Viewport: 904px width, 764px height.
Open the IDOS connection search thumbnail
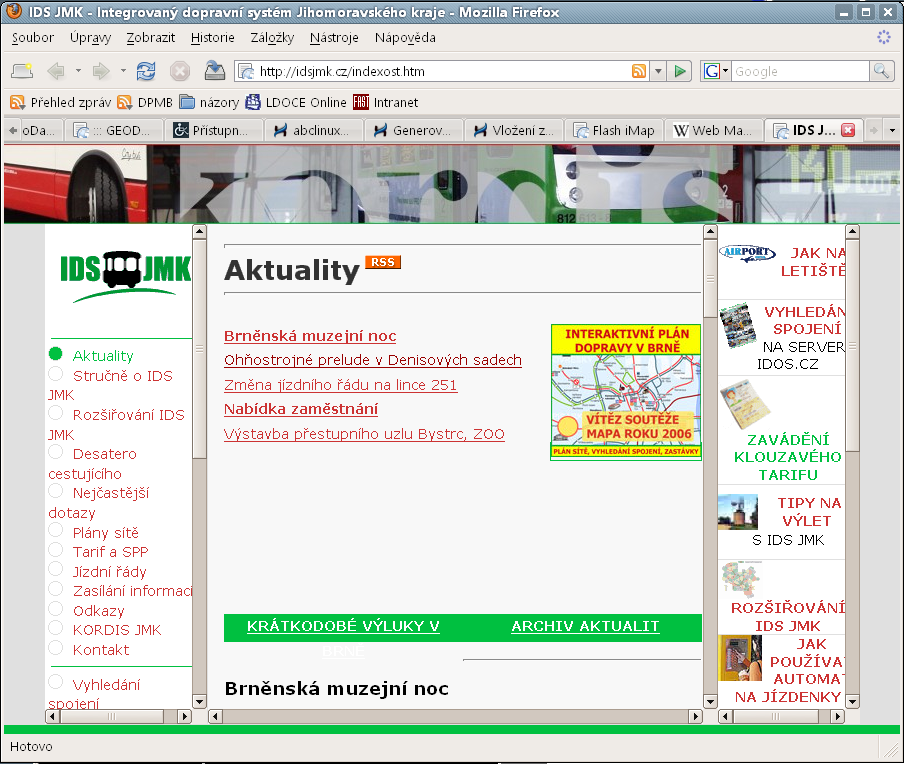click(738, 325)
